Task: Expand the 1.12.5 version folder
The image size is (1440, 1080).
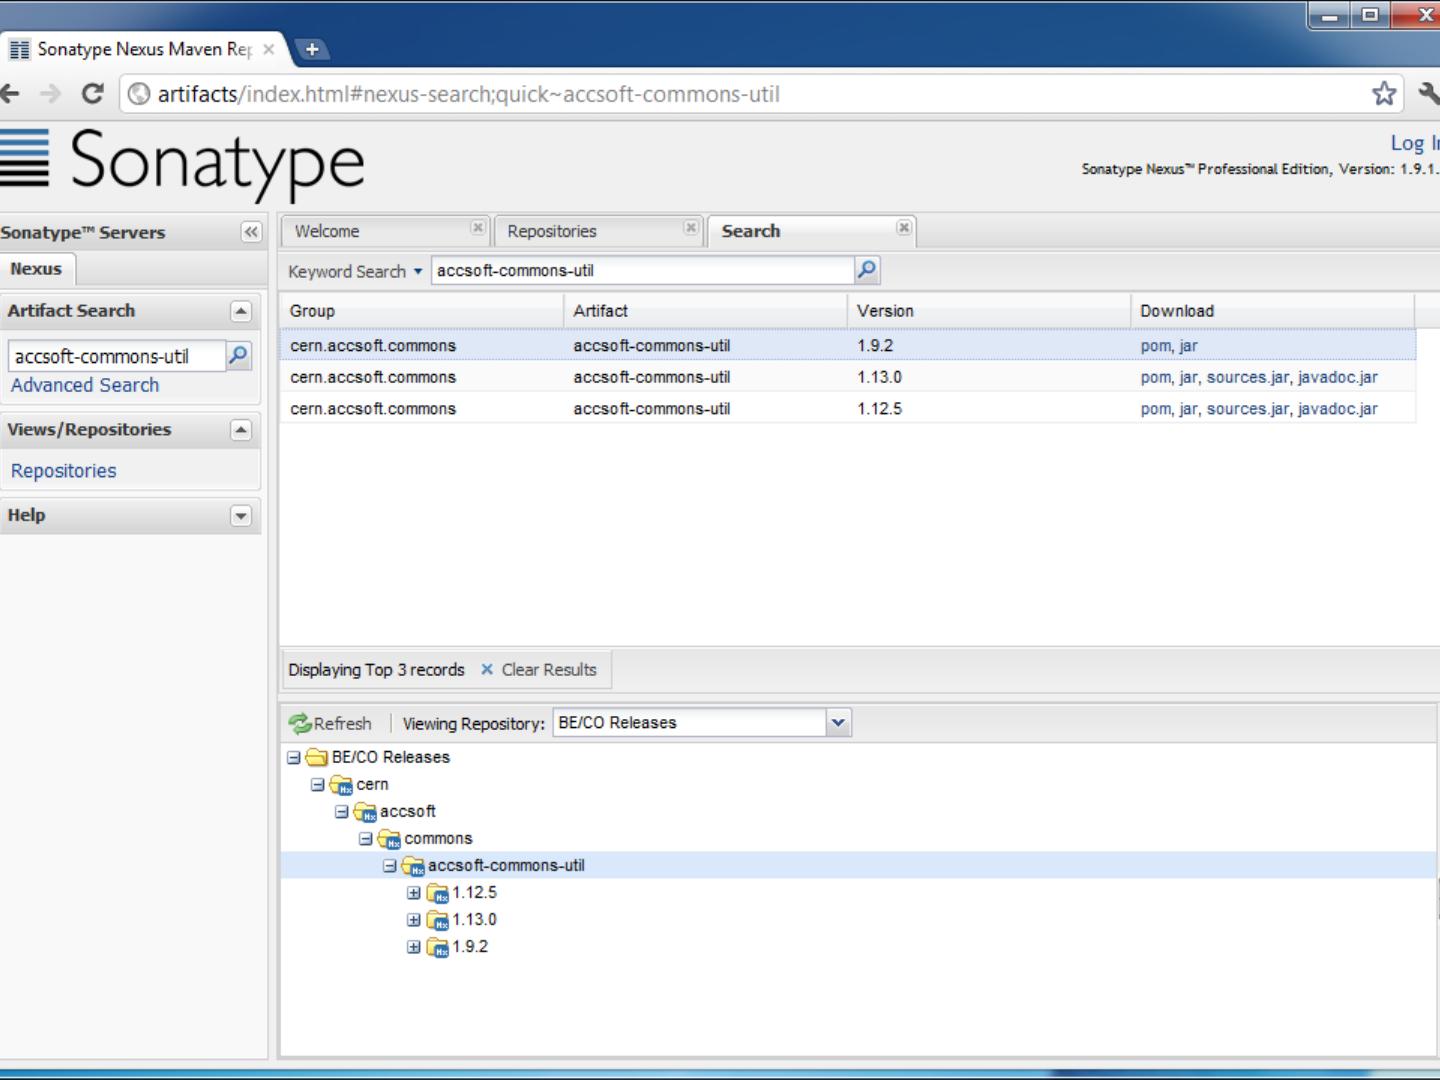Action: (413, 893)
